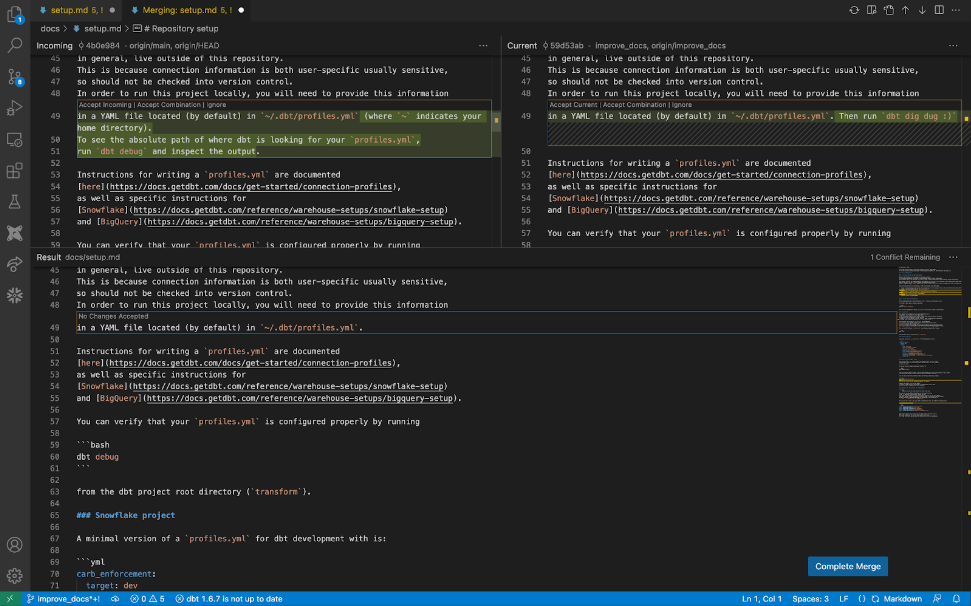
Task: Click the Complete Merge button
Action: tap(848, 566)
